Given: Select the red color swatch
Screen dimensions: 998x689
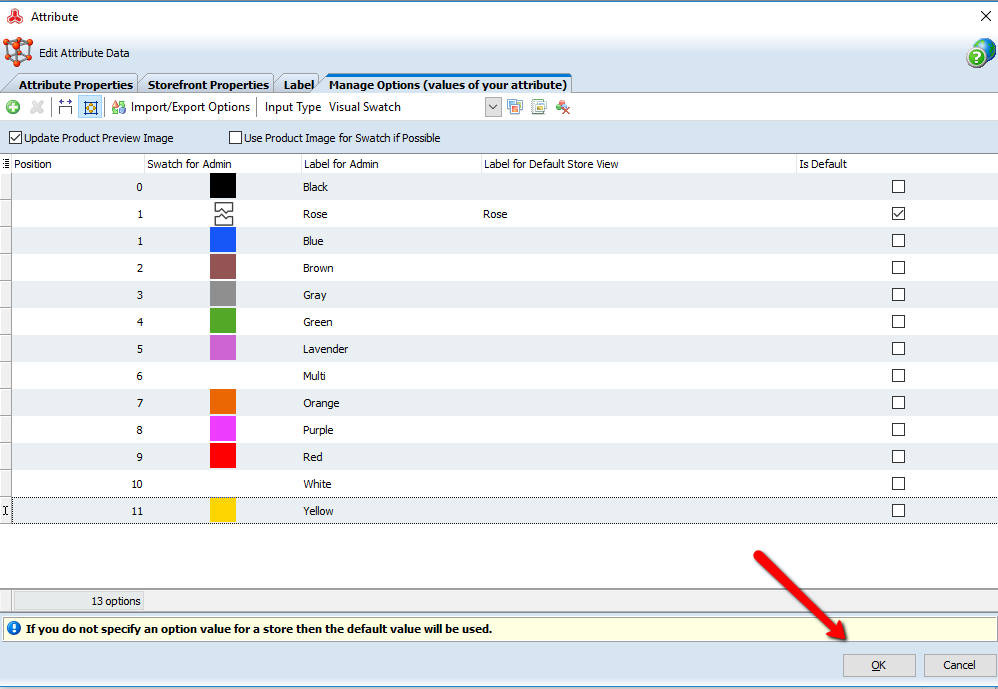Looking at the screenshot, I should [x=223, y=457].
